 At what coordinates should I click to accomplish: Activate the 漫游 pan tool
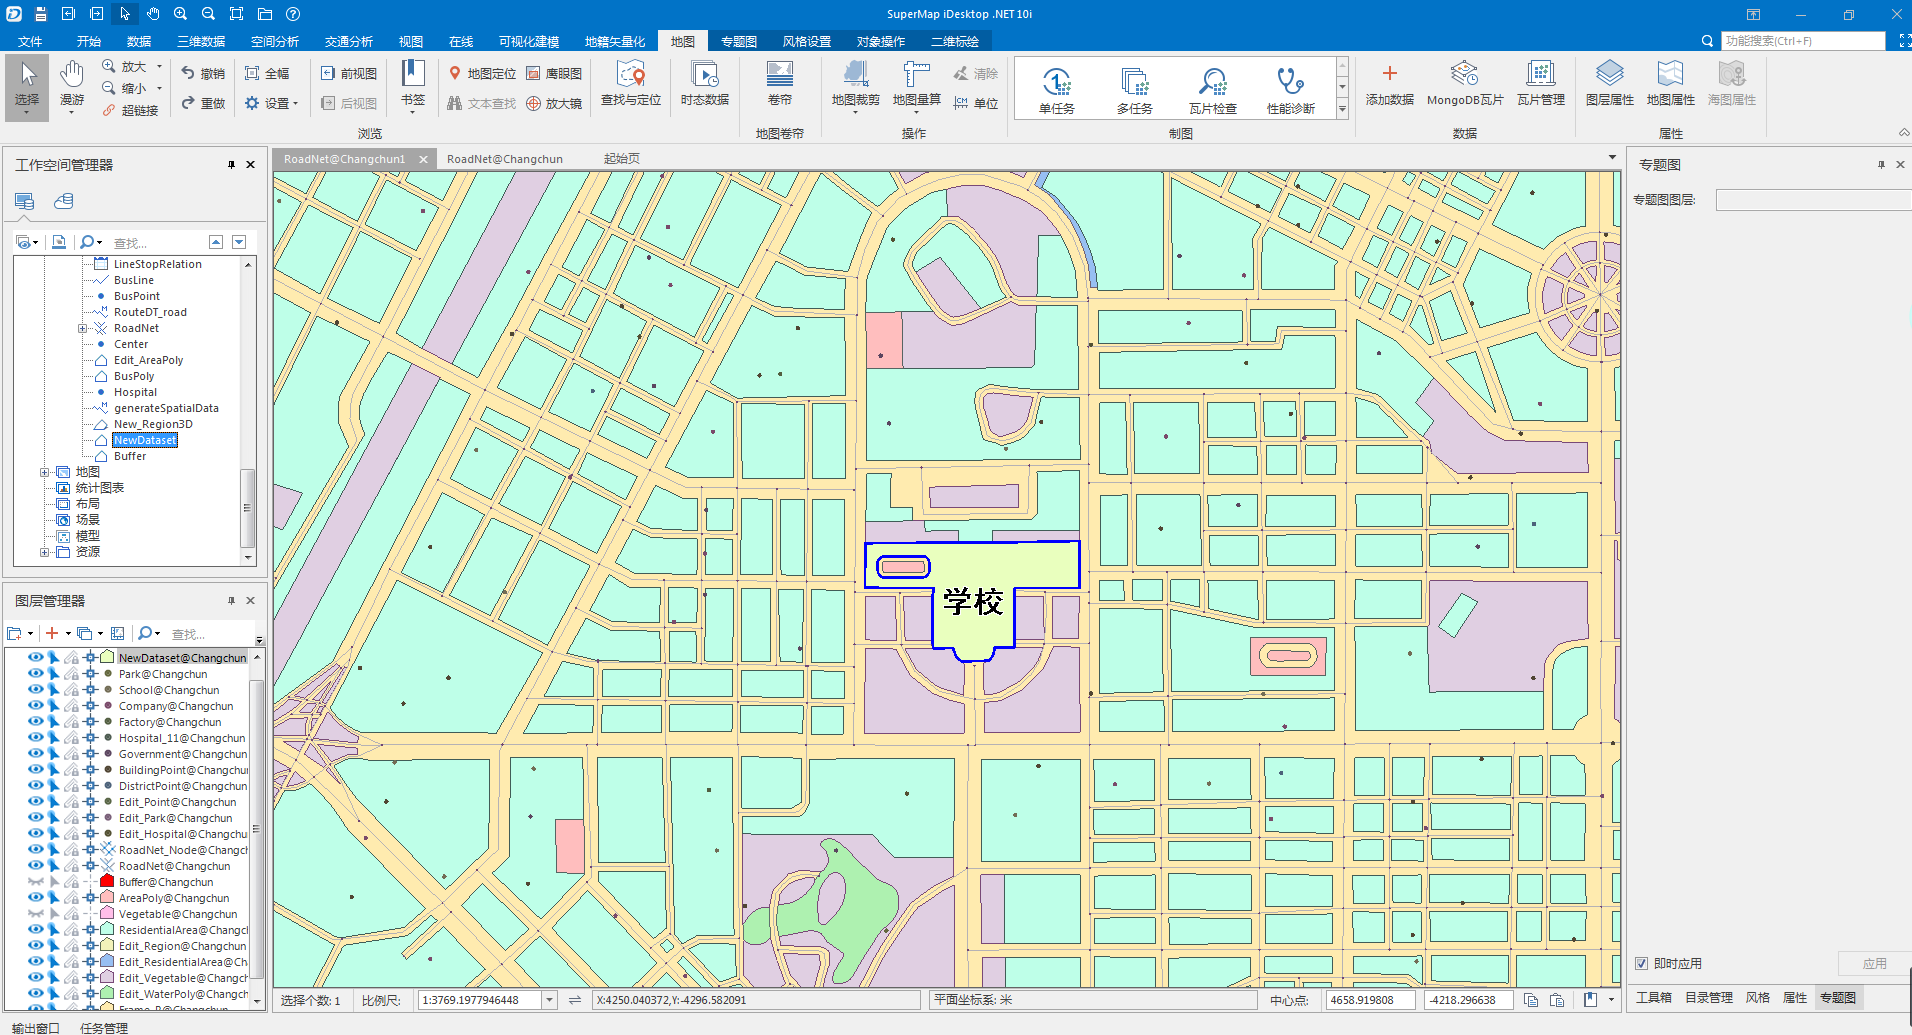(x=72, y=86)
